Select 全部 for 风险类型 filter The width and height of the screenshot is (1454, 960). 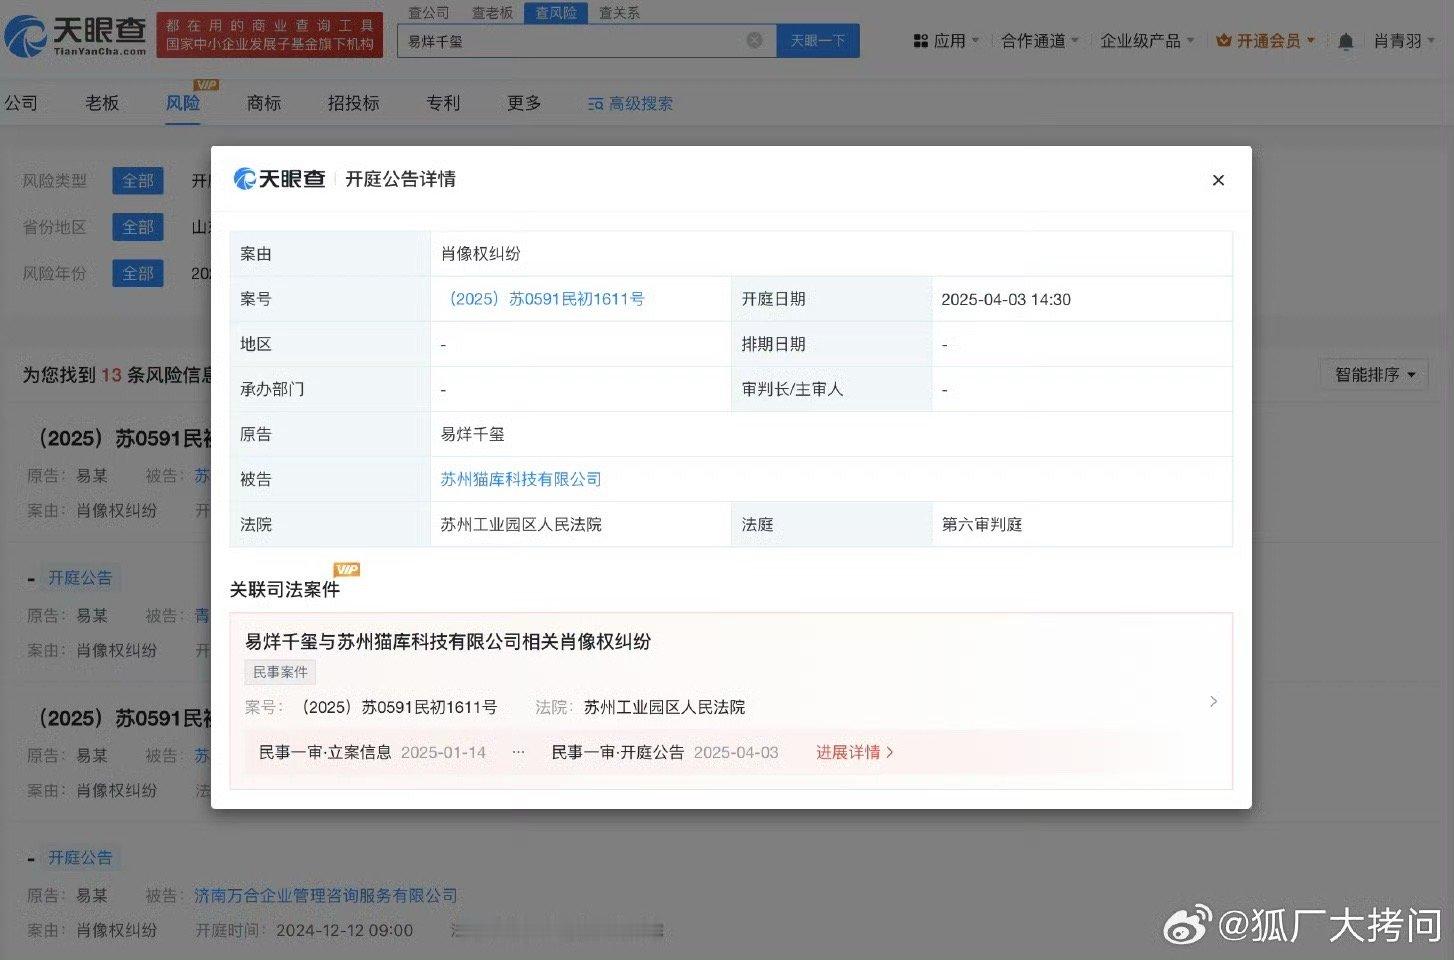[138, 181]
